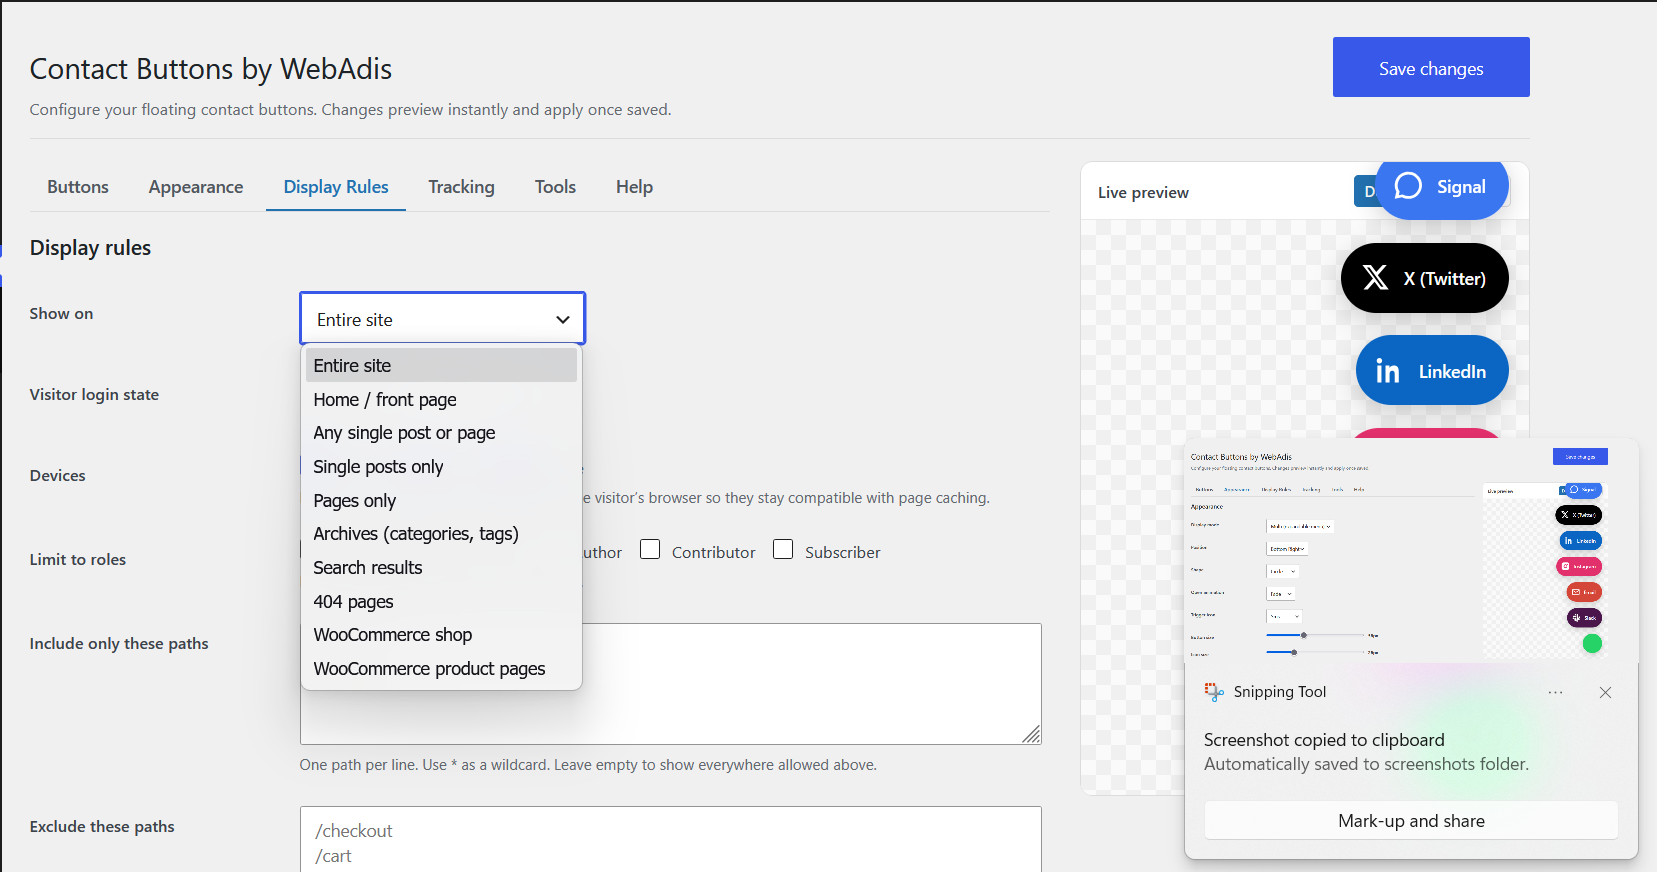Screen dimensions: 1657x872
Task: Click the Exclude these paths textarea
Action: tap(671, 840)
